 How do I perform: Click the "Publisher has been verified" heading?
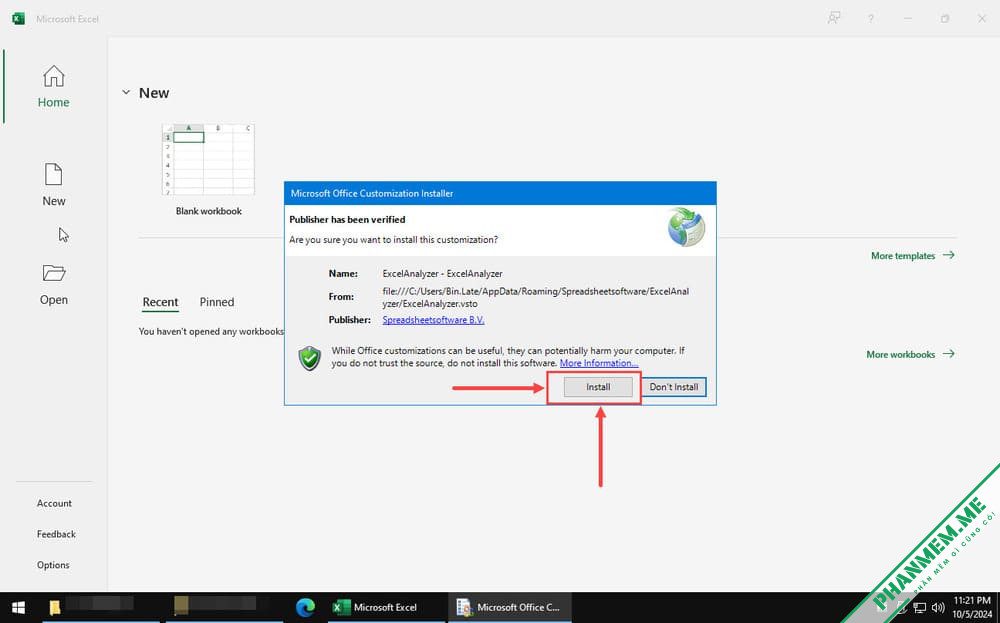tap(347, 219)
